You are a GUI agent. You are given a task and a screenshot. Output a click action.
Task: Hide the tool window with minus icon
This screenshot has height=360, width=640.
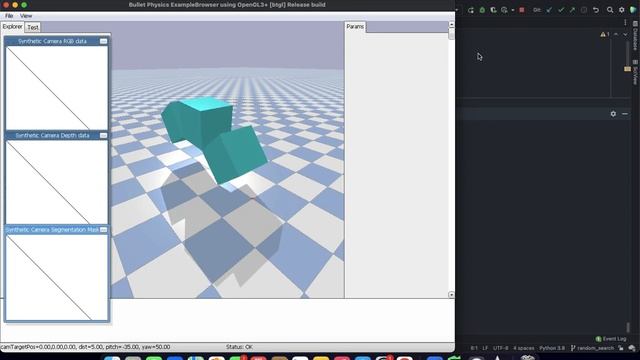pyautogui.click(x=625, y=114)
